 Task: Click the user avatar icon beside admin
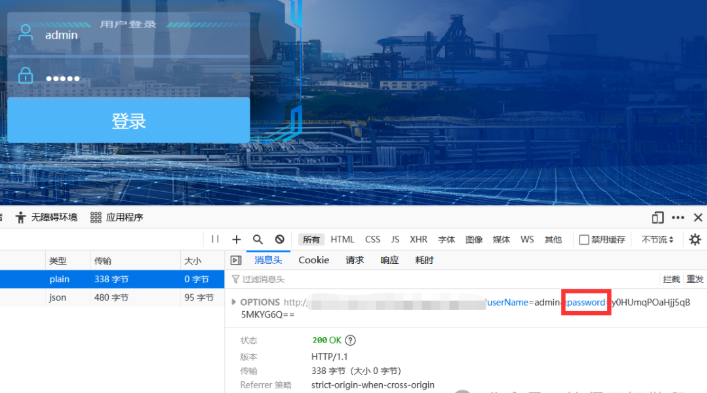click(x=26, y=33)
